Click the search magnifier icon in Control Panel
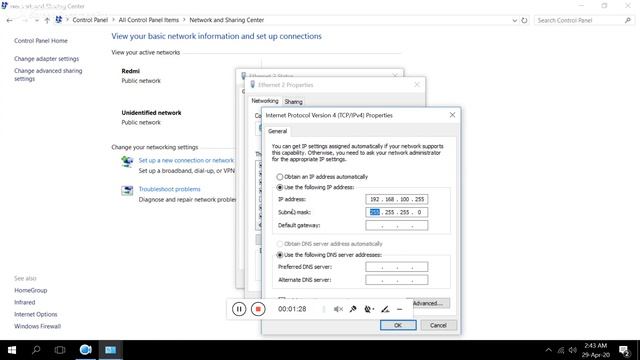 coord(628,20)
